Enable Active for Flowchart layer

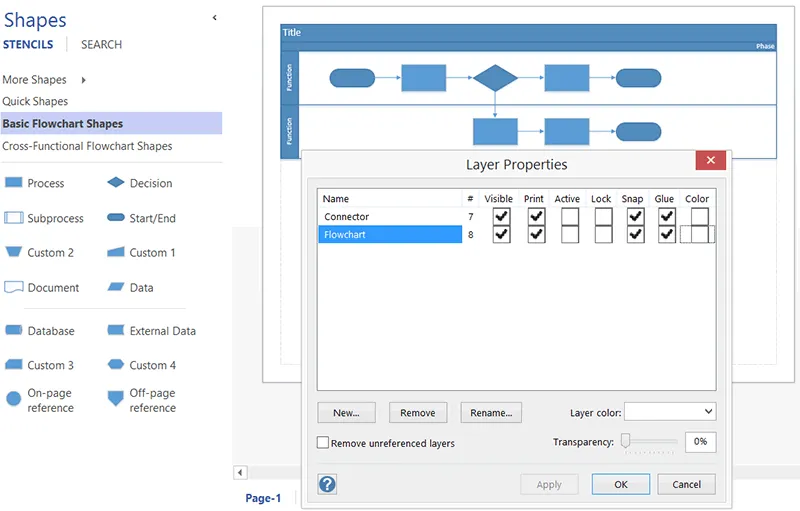(x=570, y=235)
